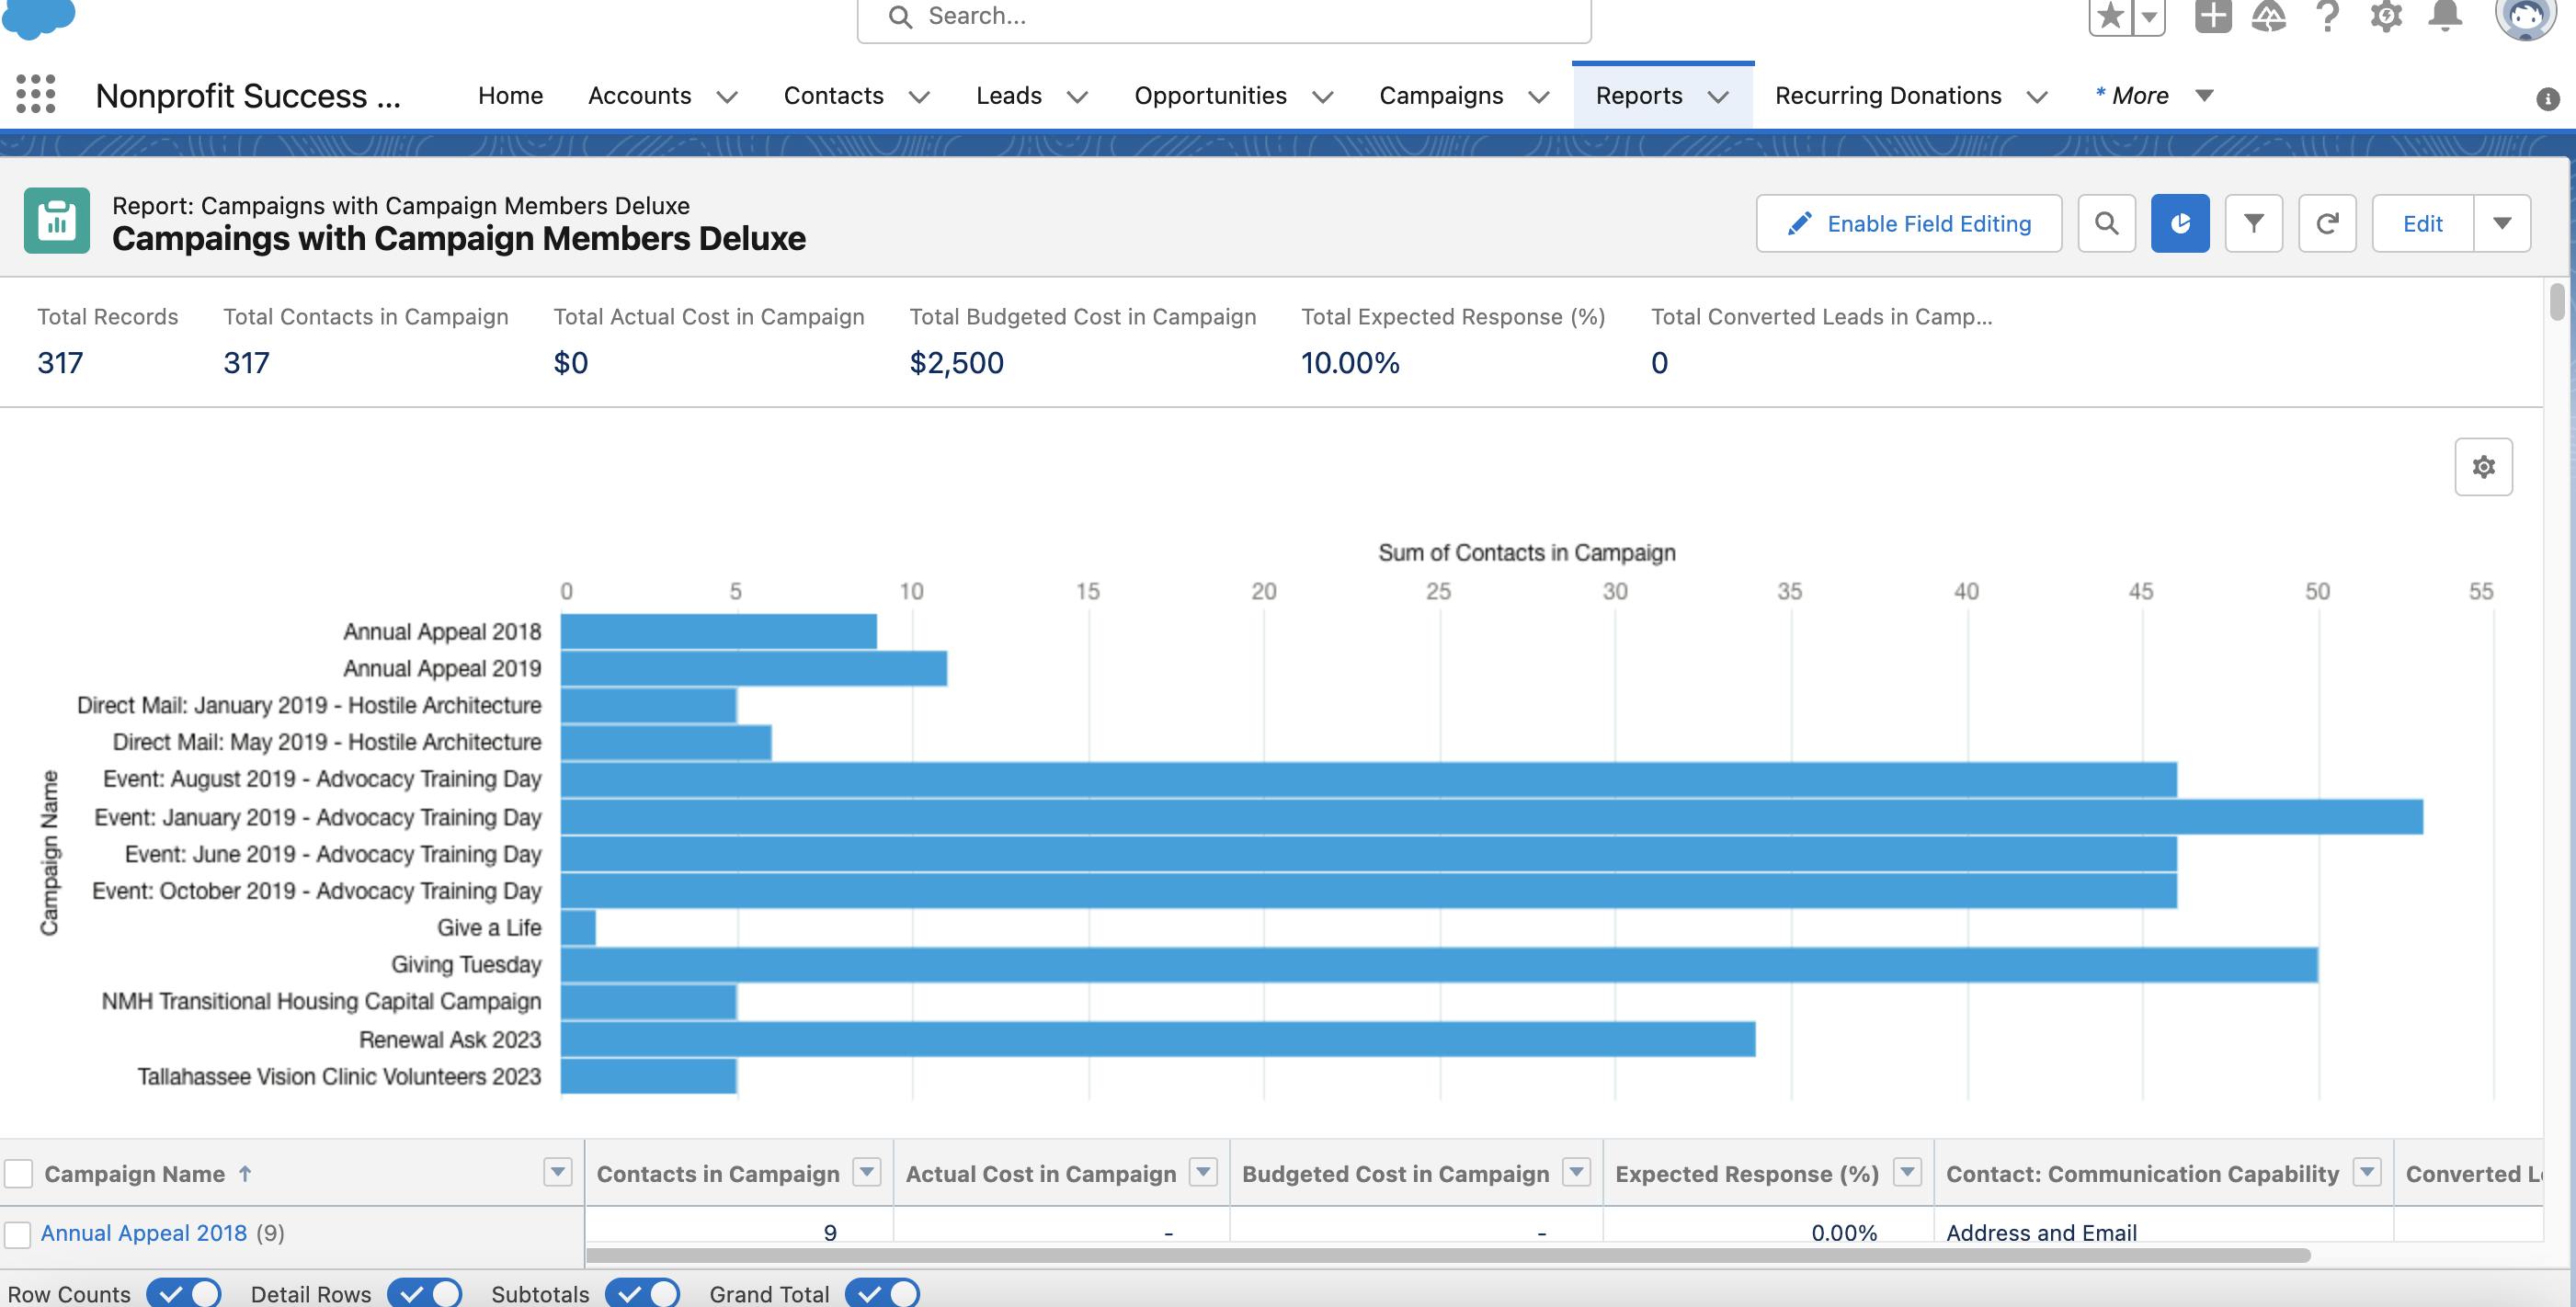The height and width of the screenshot is (1307, 2576).
Task: Open the Opportunities tab
Action: point(1210,95)
